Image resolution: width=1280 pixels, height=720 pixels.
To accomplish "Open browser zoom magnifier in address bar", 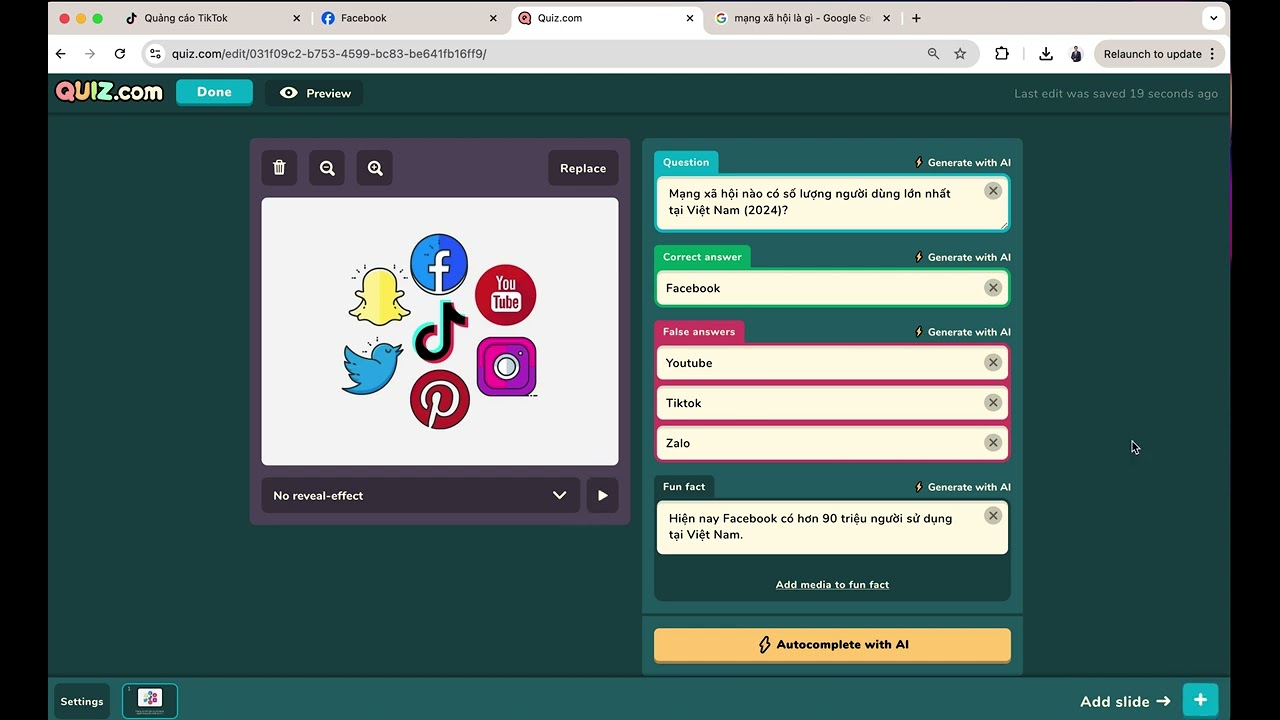I will pos(933,54).
